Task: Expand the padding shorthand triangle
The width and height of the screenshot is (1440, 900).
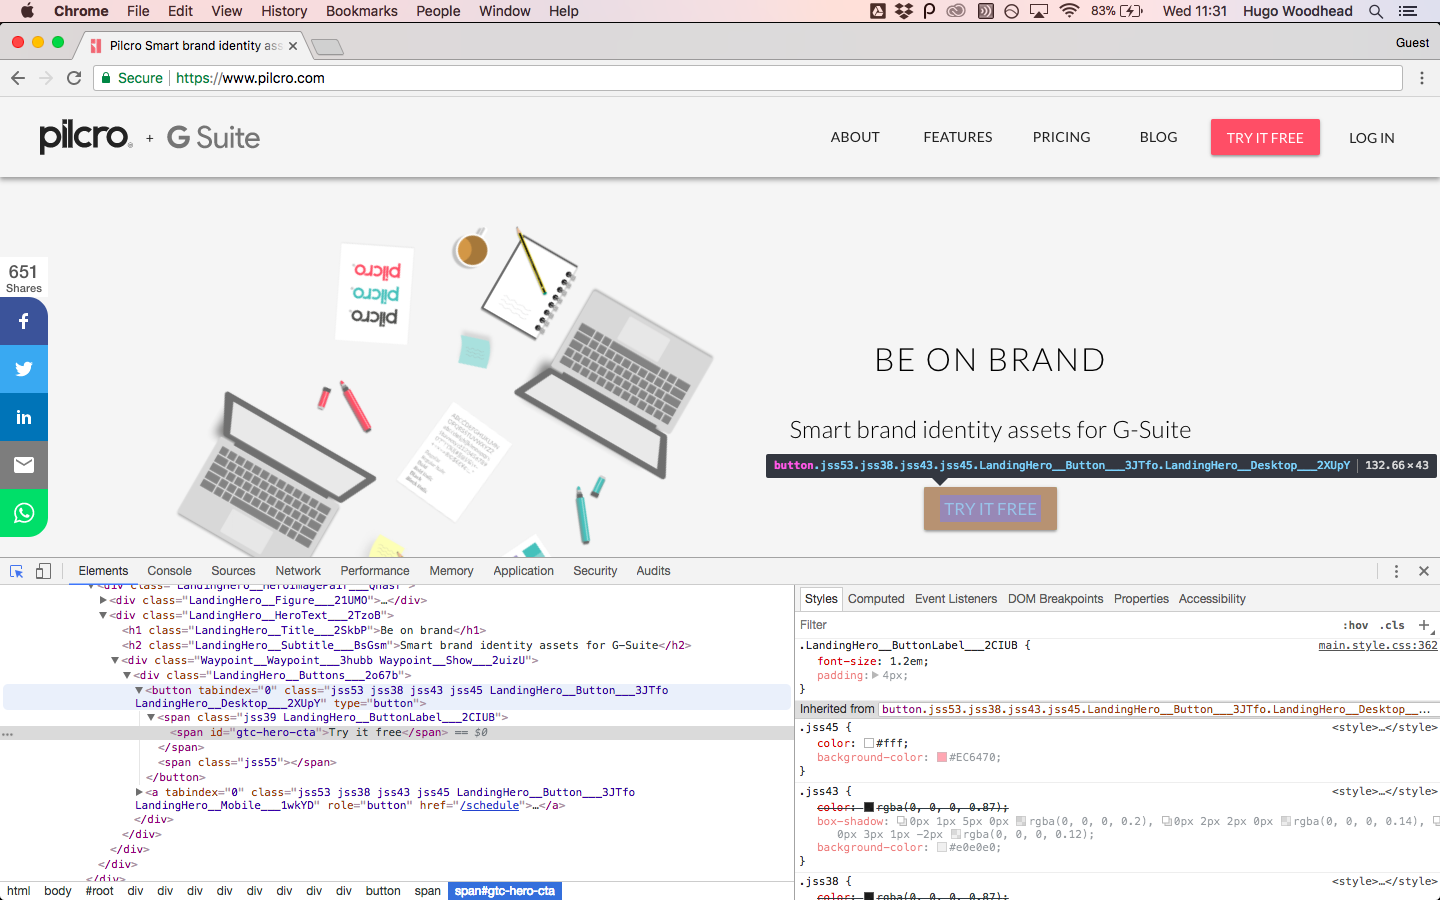Action: pyautogui.click(x=875, y=675)
